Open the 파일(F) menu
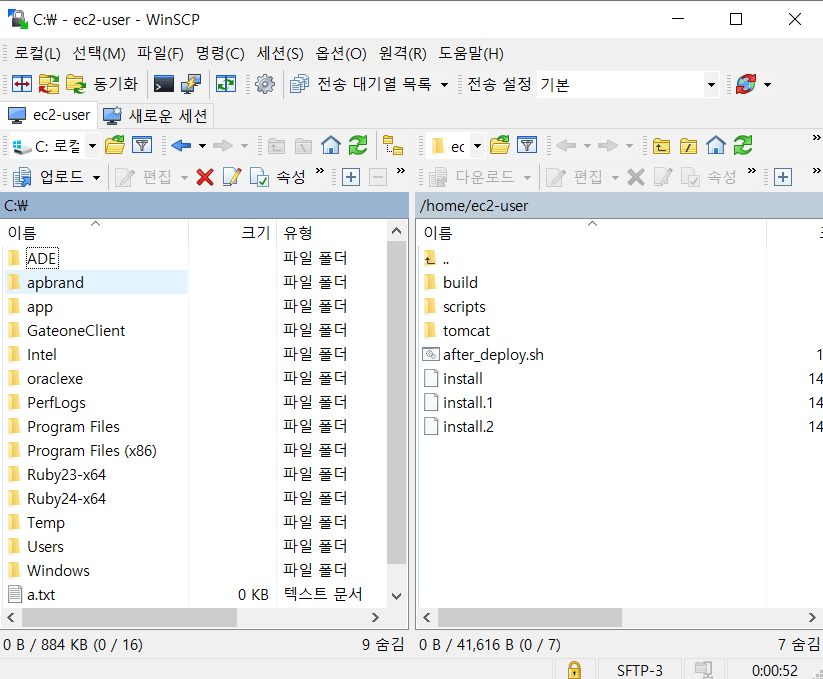The height and width of the screenshot is (679, 823). 160,53
